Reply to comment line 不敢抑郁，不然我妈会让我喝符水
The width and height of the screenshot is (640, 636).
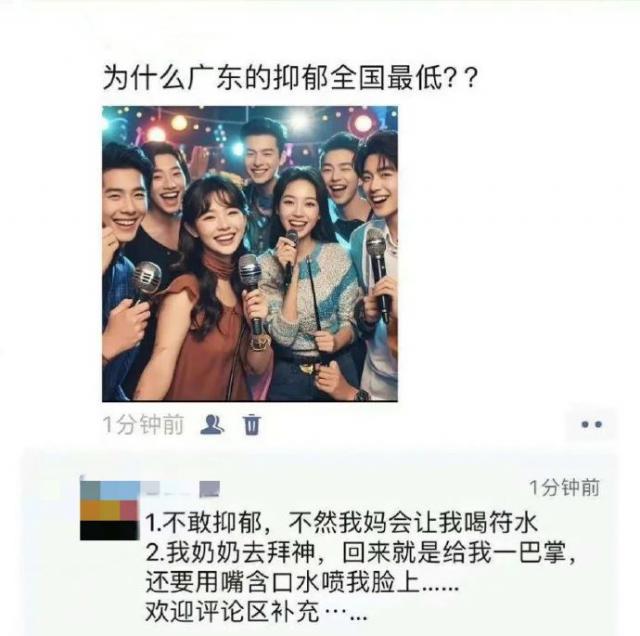coord(342,523)
